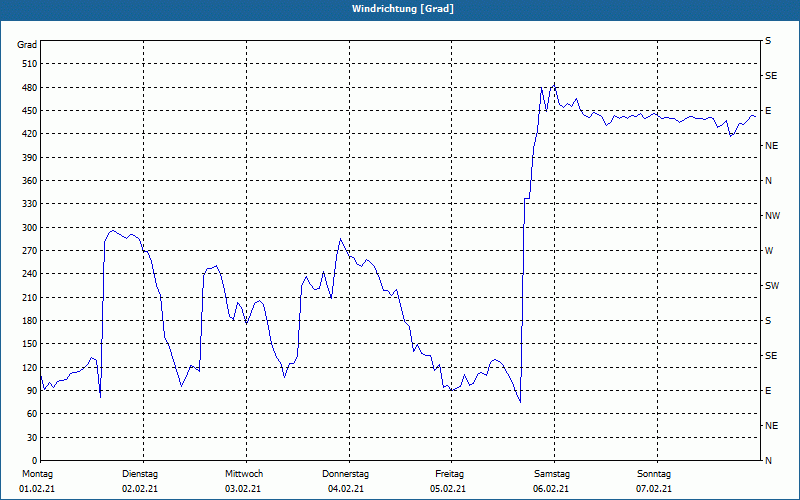Viewport: 800px width, 500px height.
Task: Pick the E compass label on the 90 gridline
Action: click(x=768, y=391)
